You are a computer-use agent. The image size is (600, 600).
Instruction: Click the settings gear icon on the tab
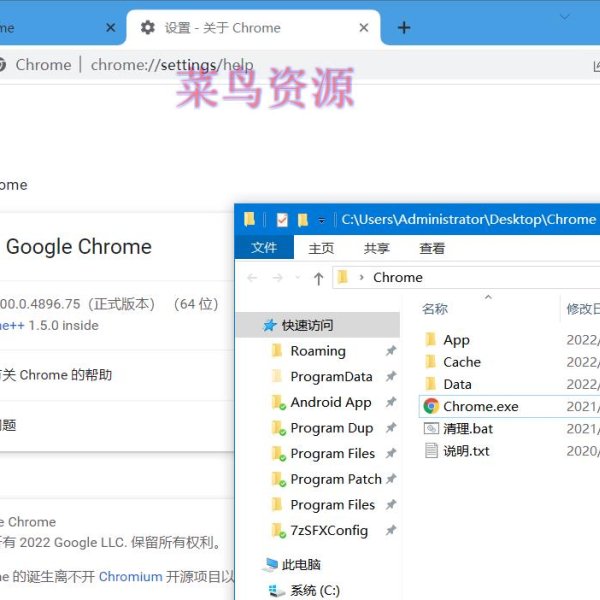tap(148, 28)
